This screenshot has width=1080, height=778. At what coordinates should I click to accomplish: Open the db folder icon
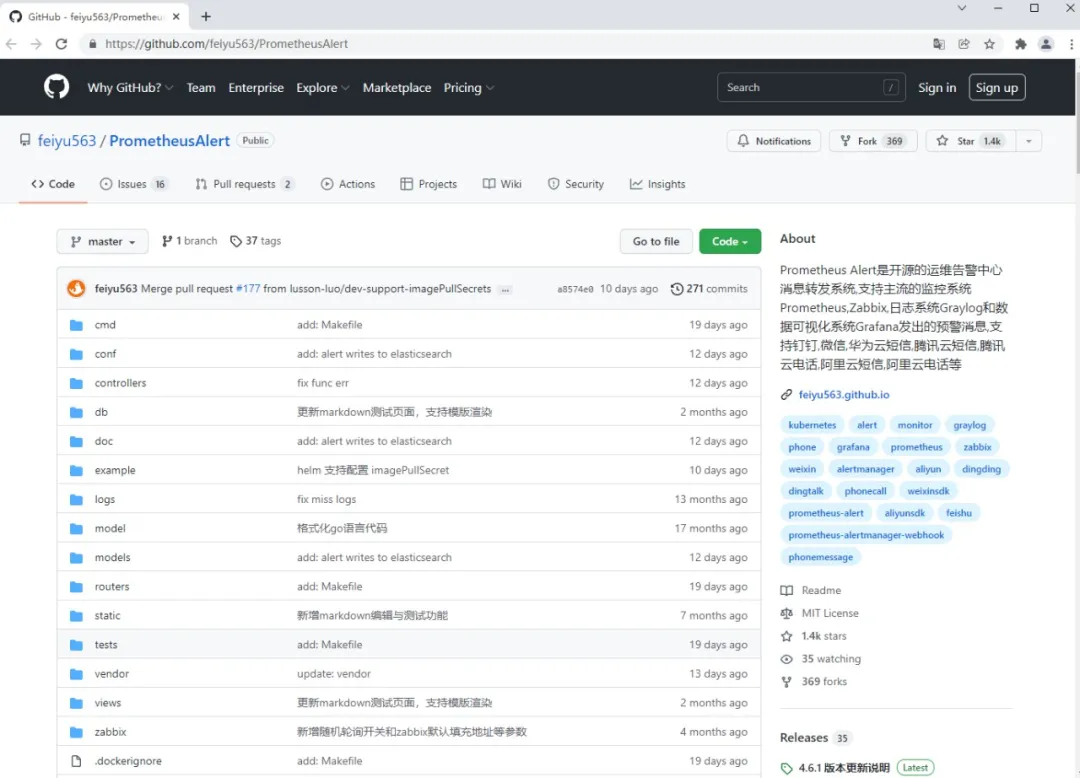pos(76,412)
